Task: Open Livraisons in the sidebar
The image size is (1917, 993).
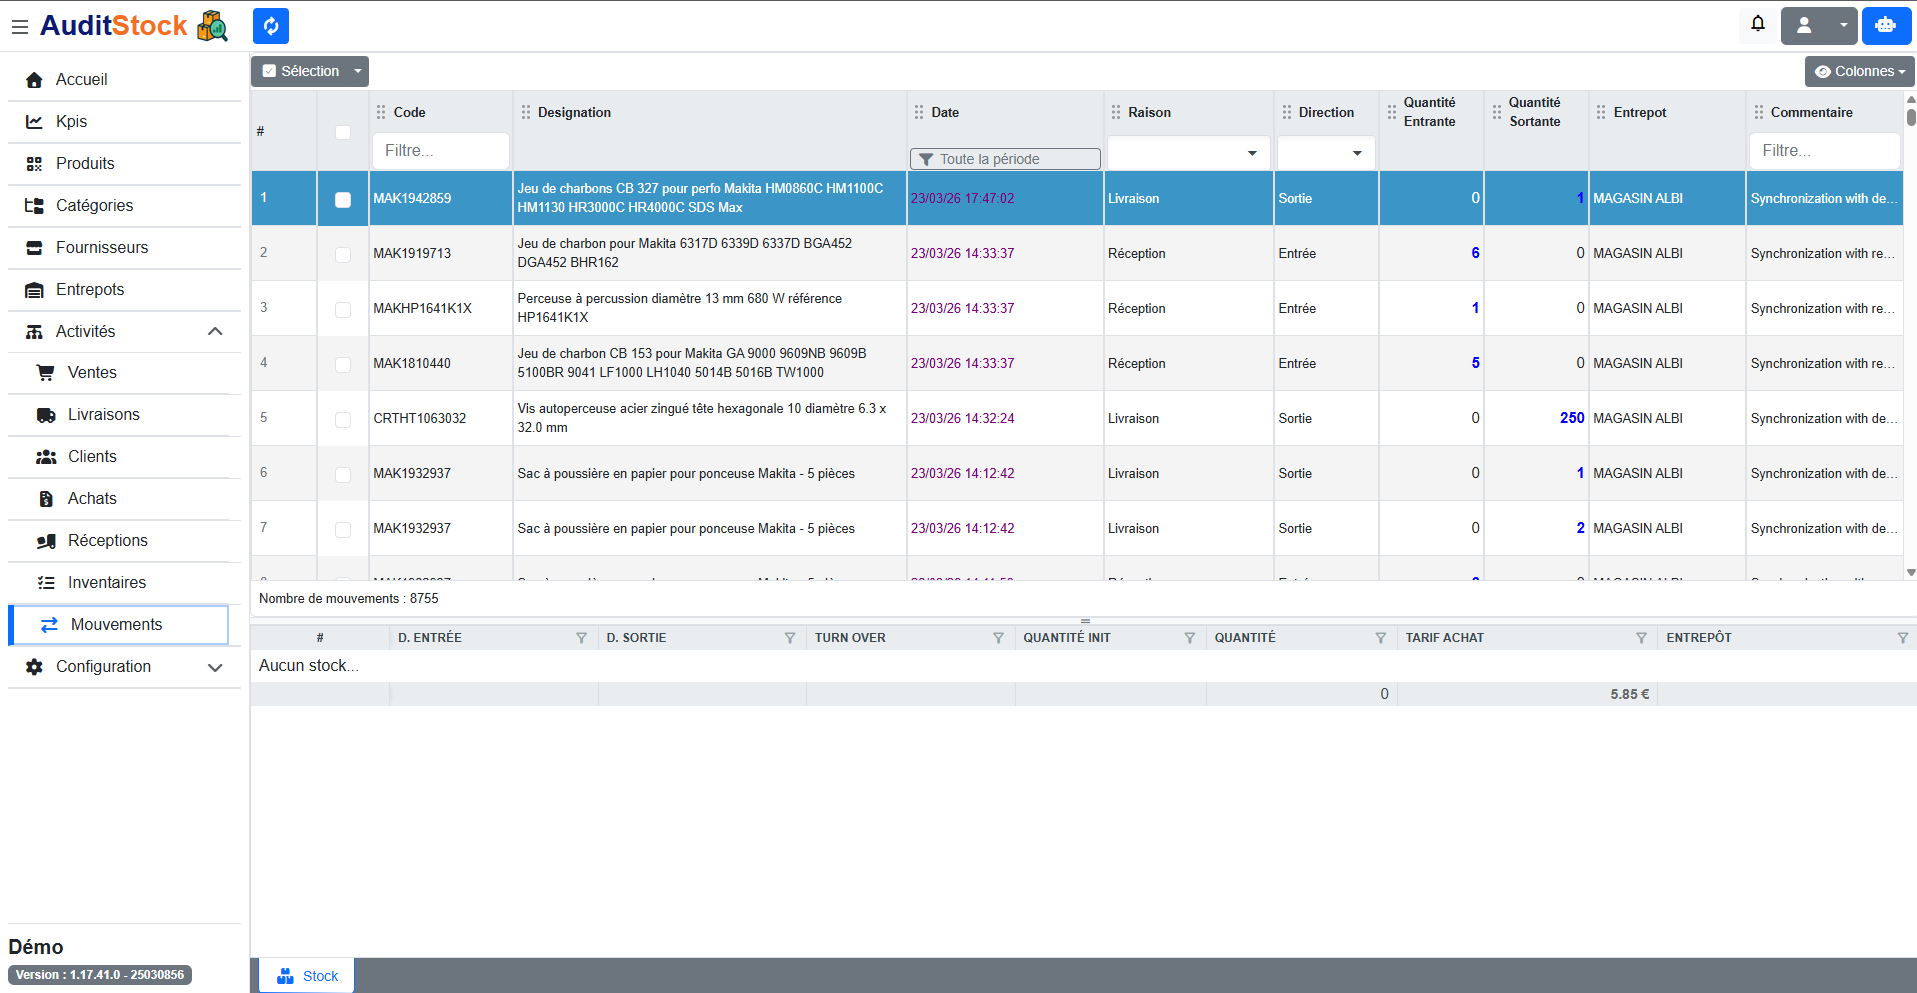Action: pyautogui.click(x=104, y=415)
